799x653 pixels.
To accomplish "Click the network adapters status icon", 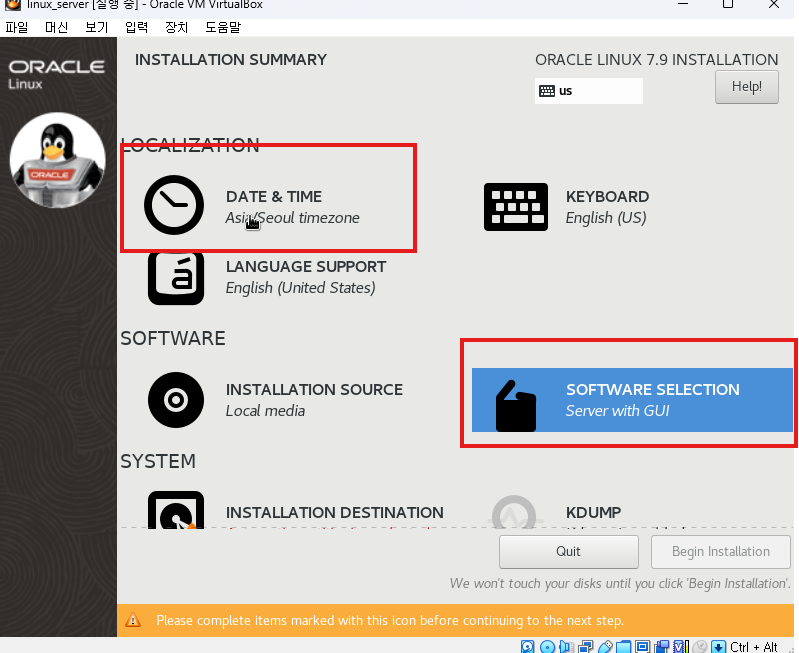I will (x=585, y=646).
